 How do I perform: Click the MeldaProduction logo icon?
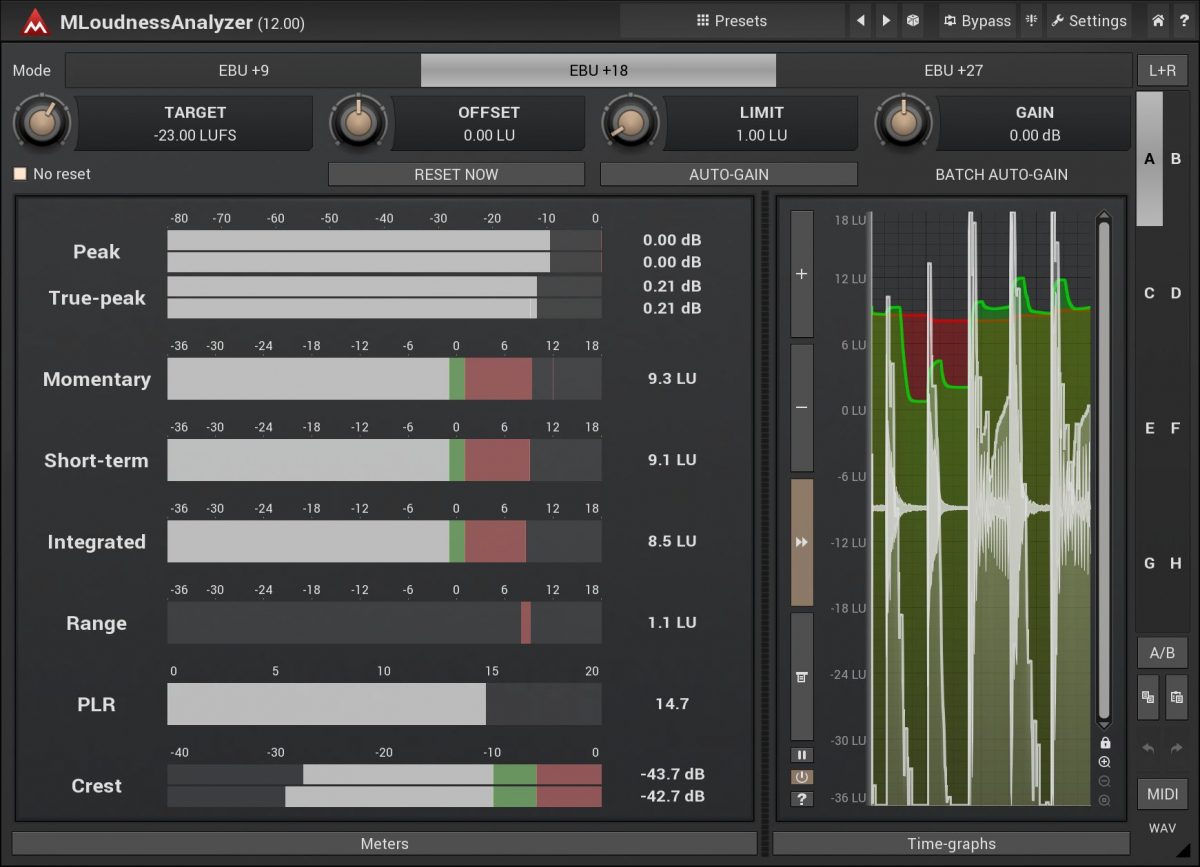35,21
